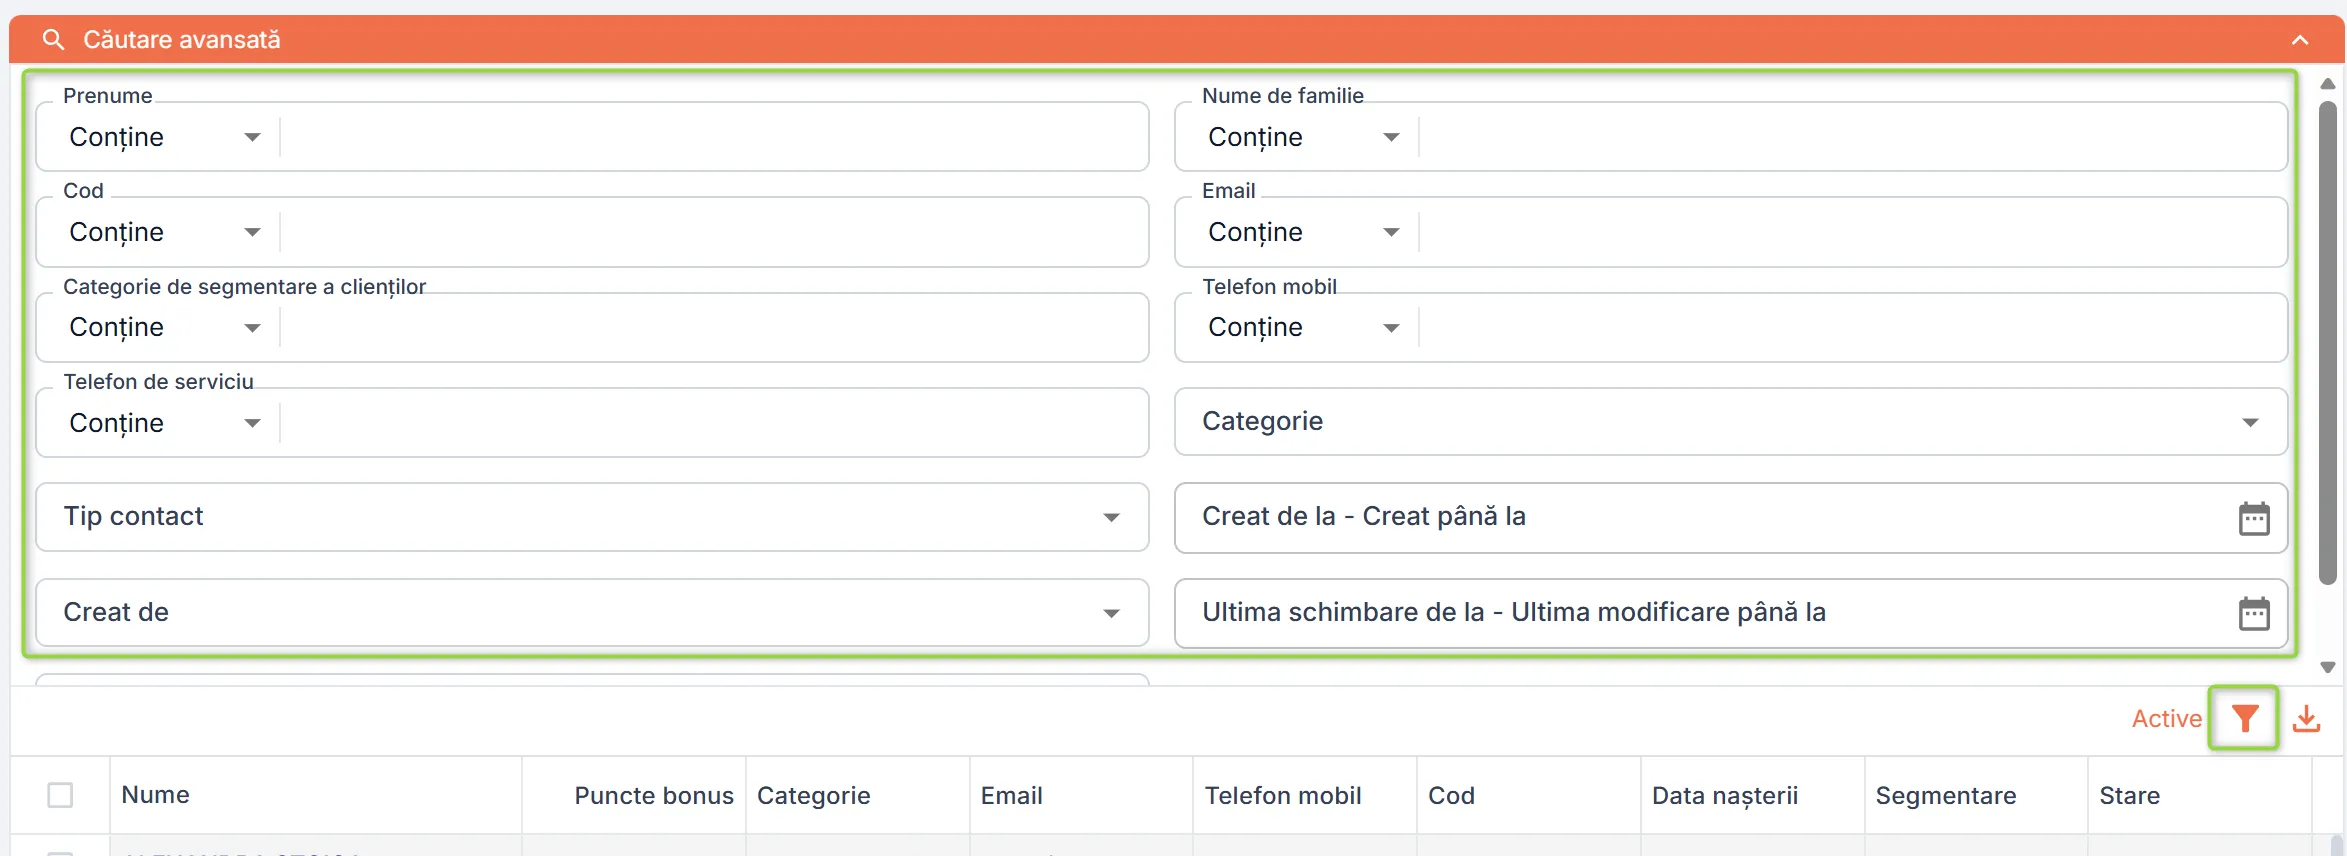Sort by the Puncte bonus column header
Image resolution: width=2347 pixels, height=856 pixels.
coord(653,796)
